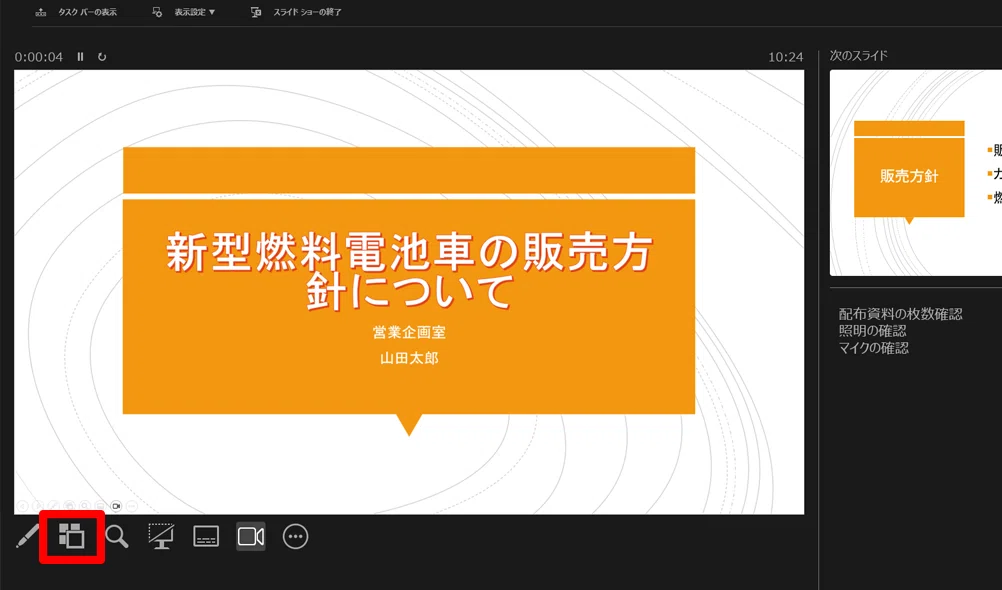Click note line 配布資料の枚数確認

pos(900,314)
